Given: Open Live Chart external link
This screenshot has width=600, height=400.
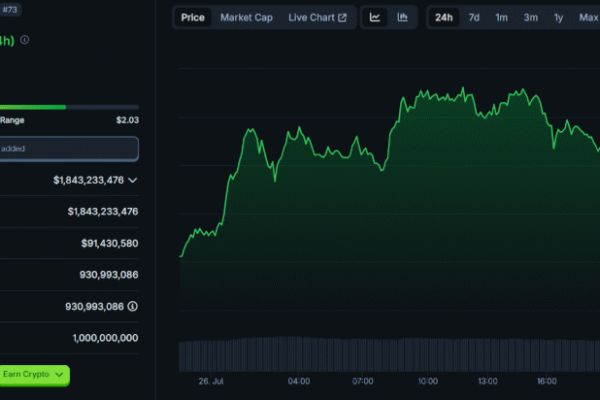Looking at the screenshot, I should coord(318,17).
